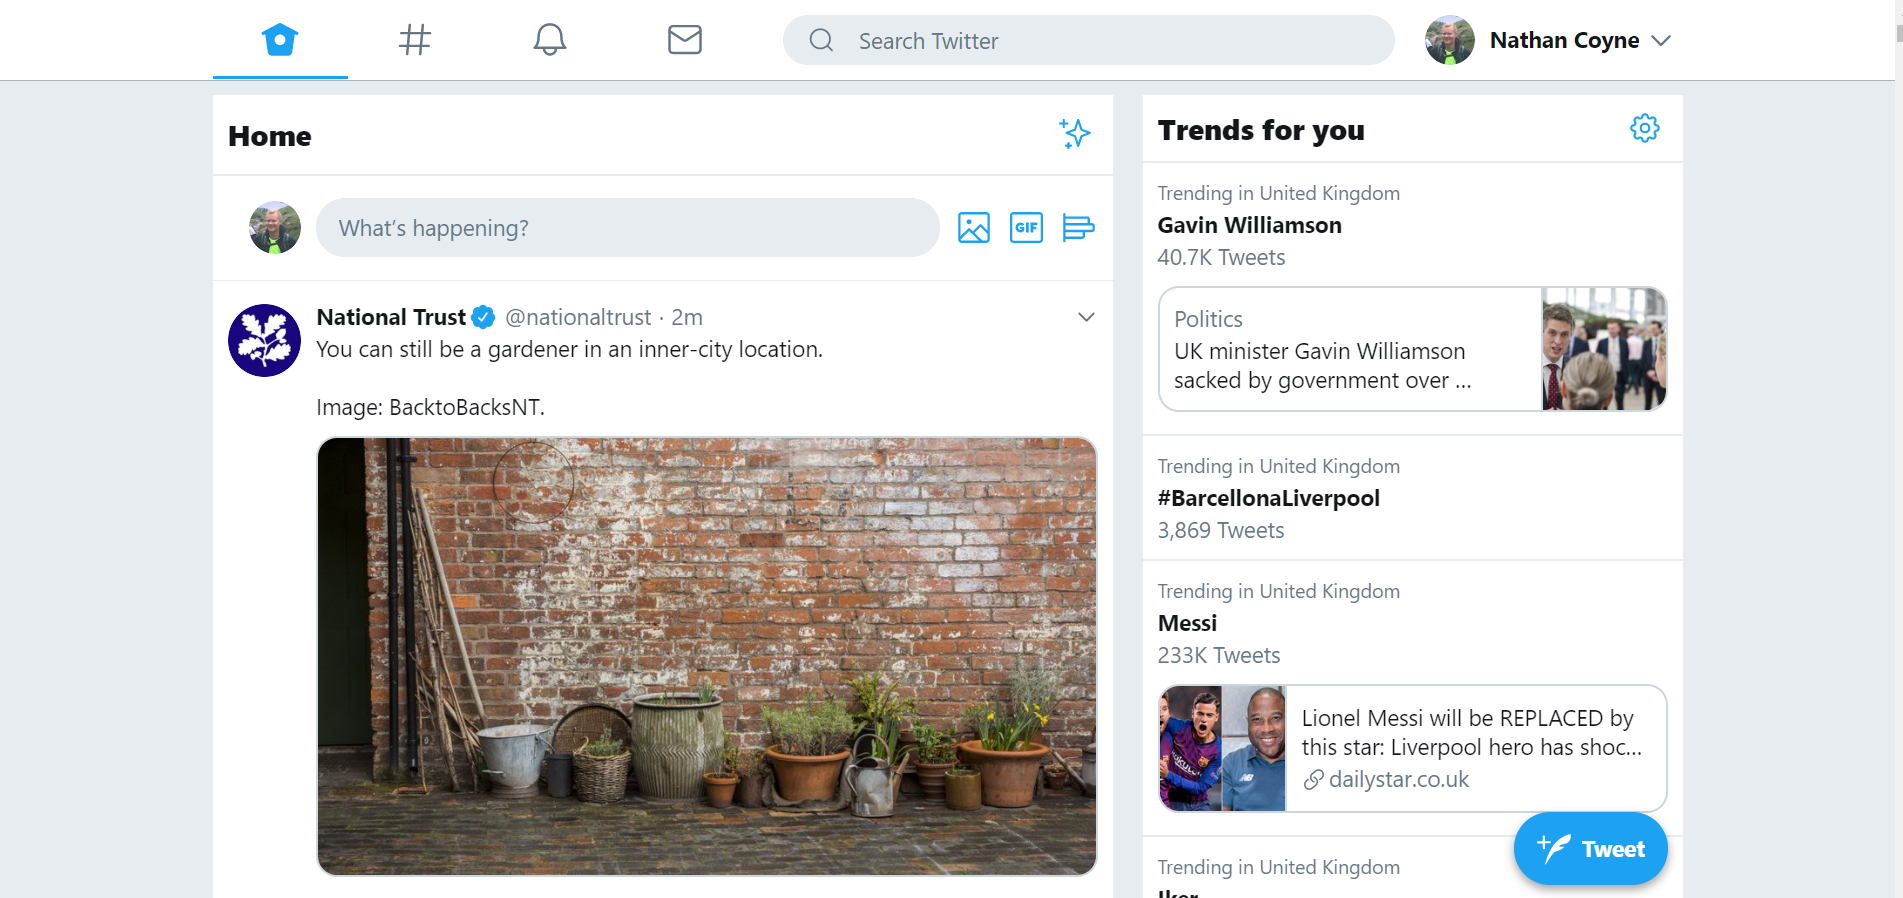
Task: Click the Nathan Coyne header profile picture
Action: click(x=1449, y=40)
